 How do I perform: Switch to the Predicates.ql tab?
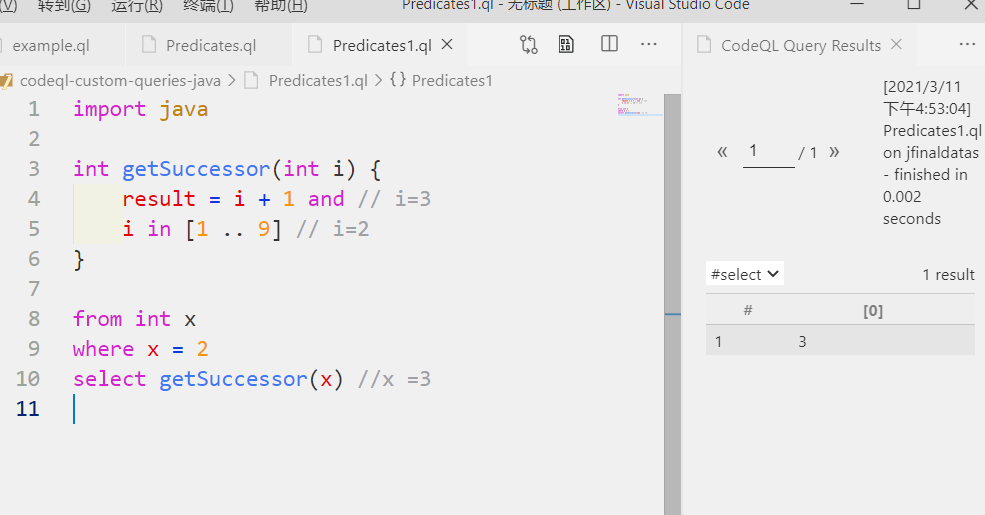(211, 45)
